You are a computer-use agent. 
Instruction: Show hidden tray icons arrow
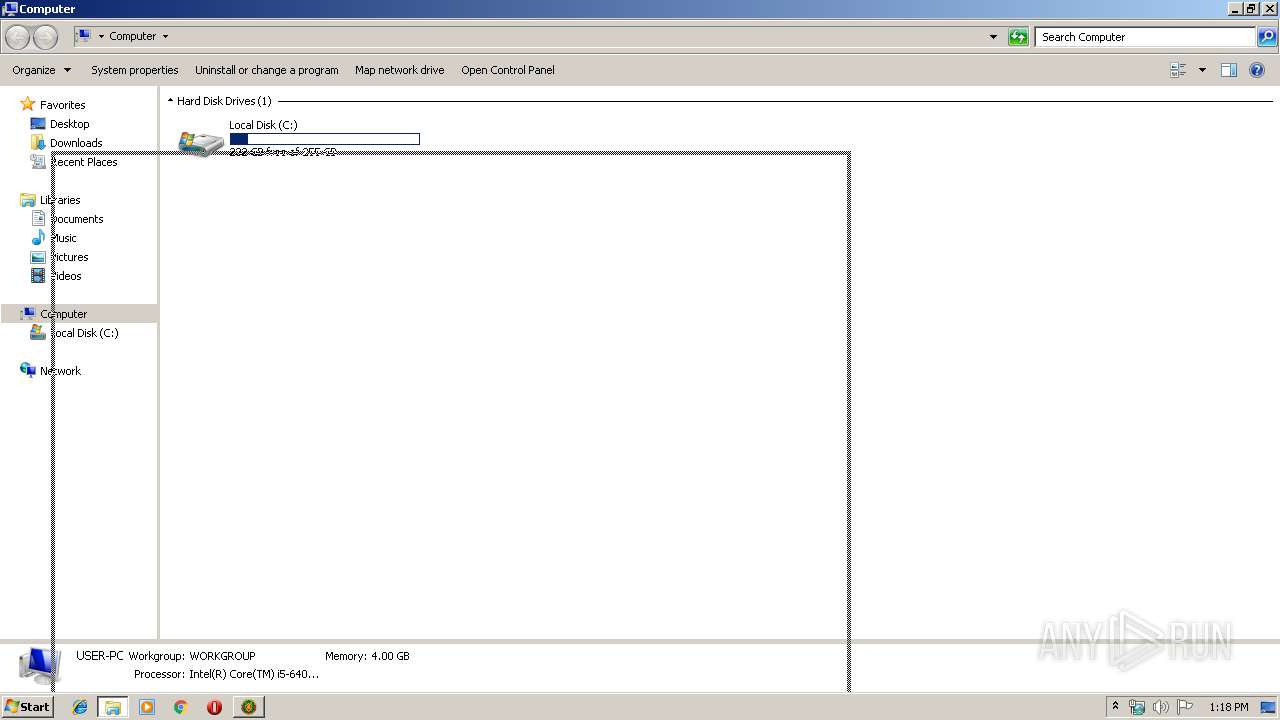[1115, 706]
